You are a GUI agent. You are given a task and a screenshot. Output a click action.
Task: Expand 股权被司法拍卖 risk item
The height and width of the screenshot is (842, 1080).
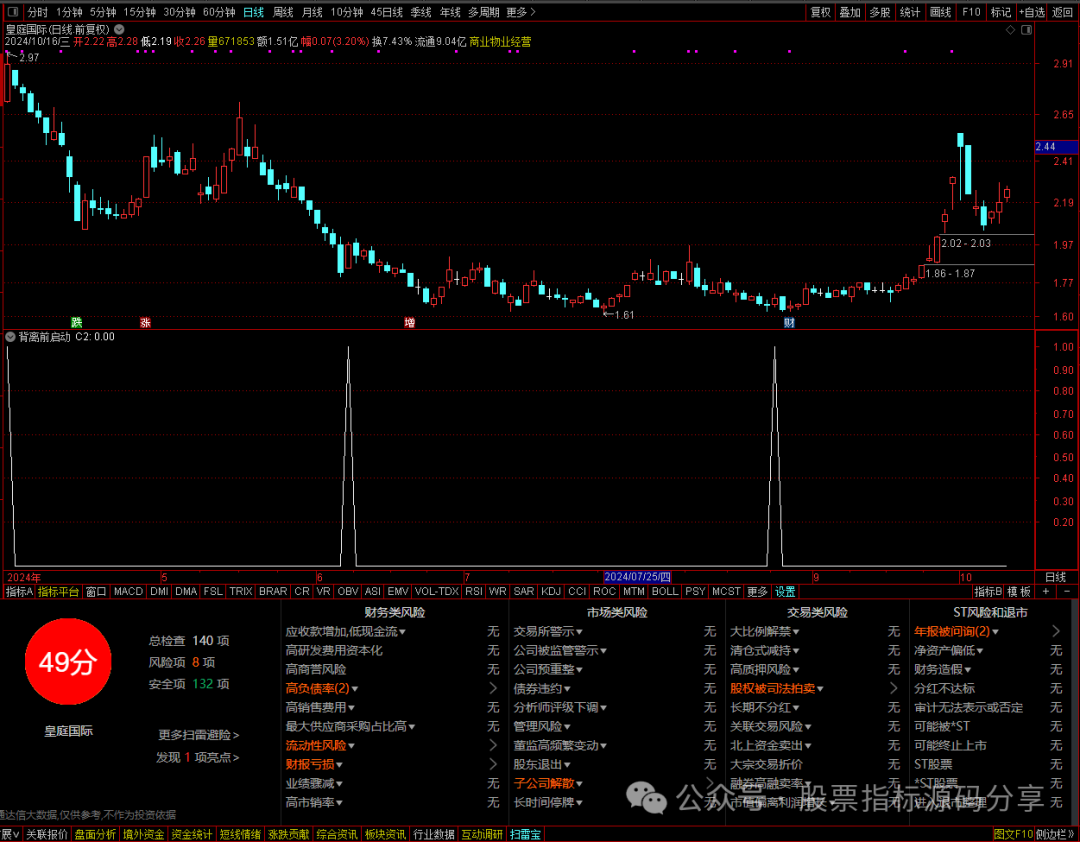[x=777, y=688]
